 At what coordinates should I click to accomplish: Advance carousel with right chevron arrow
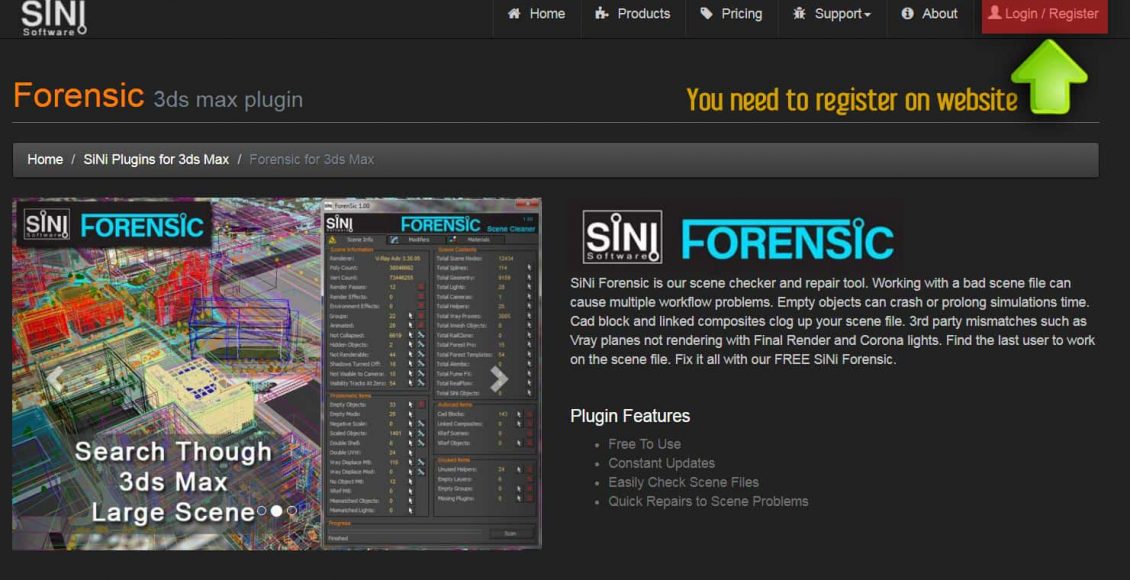(499, 378)
